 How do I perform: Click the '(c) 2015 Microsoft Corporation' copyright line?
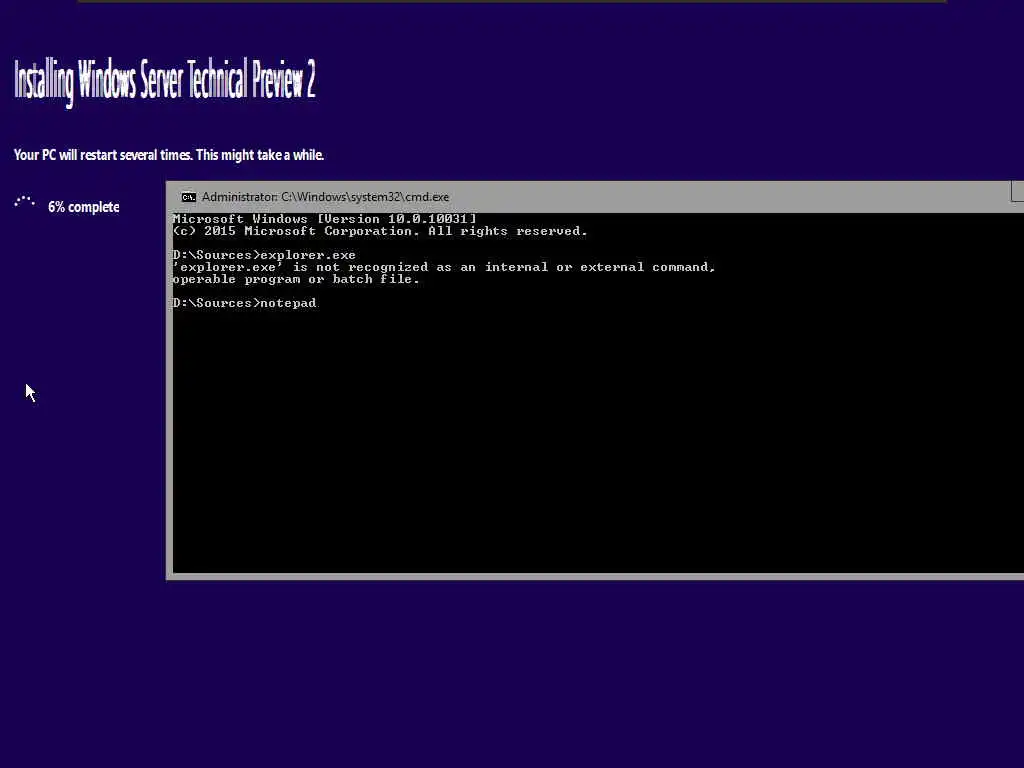pyautogui.click(x=380, y=231)
